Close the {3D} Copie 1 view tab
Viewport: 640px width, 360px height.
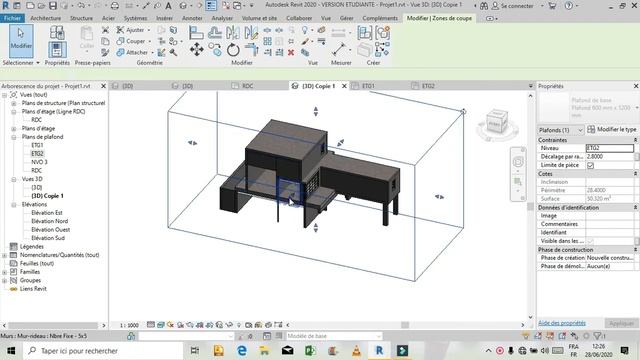tap(344, 86)
